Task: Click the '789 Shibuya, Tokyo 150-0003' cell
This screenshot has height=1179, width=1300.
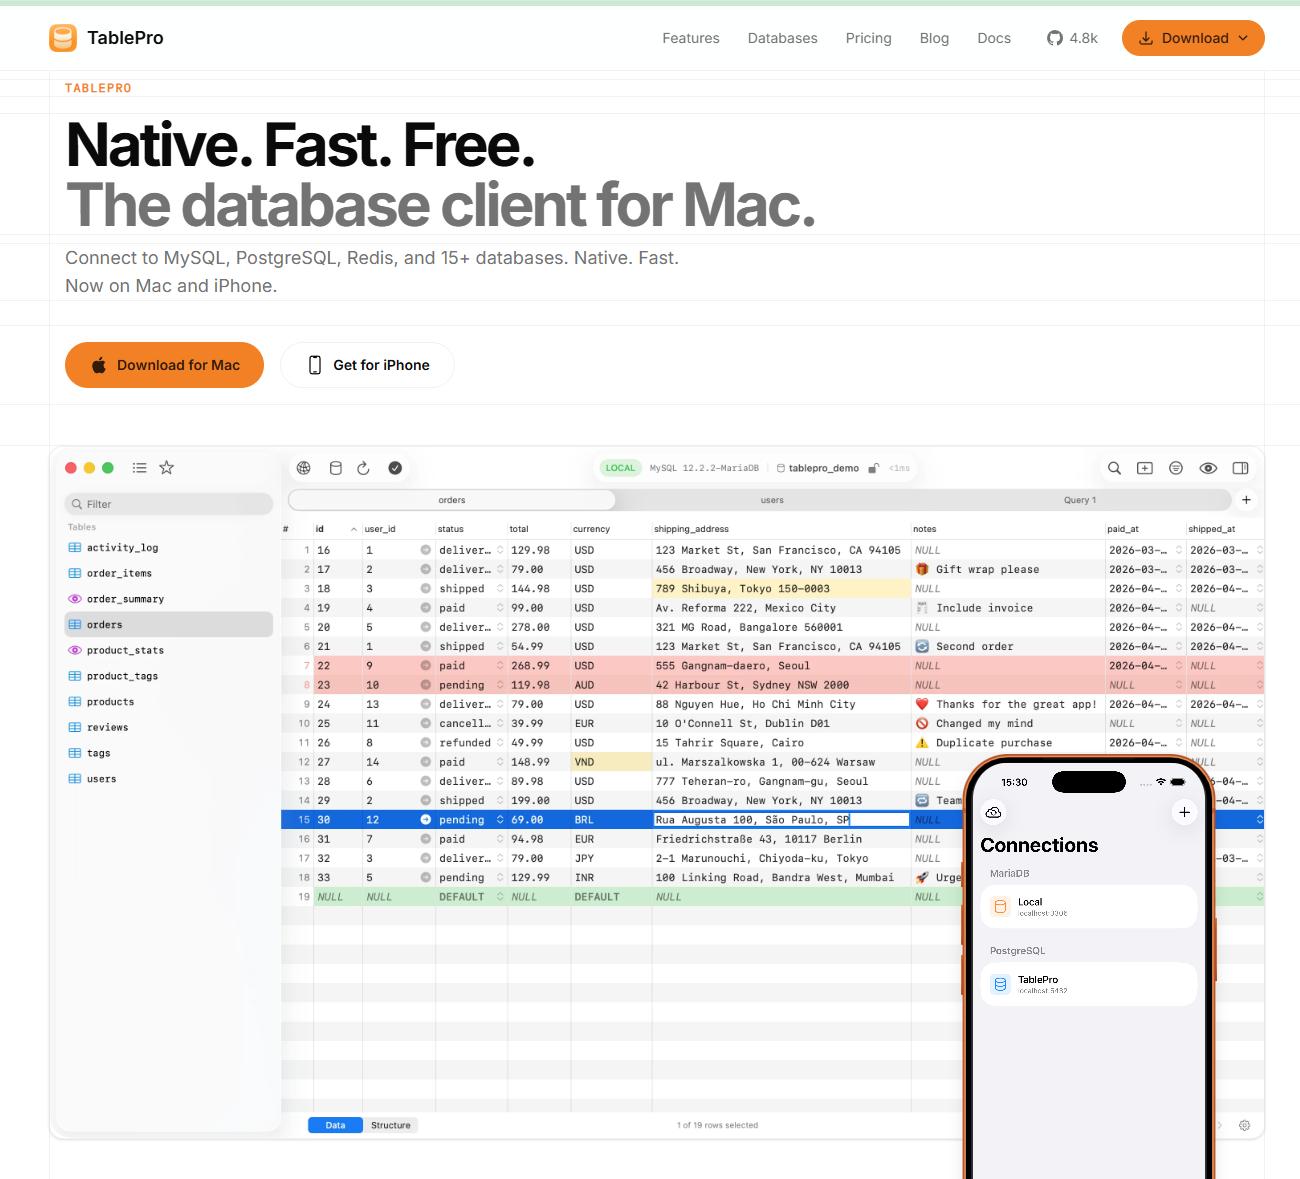Action: click(781, 589)
